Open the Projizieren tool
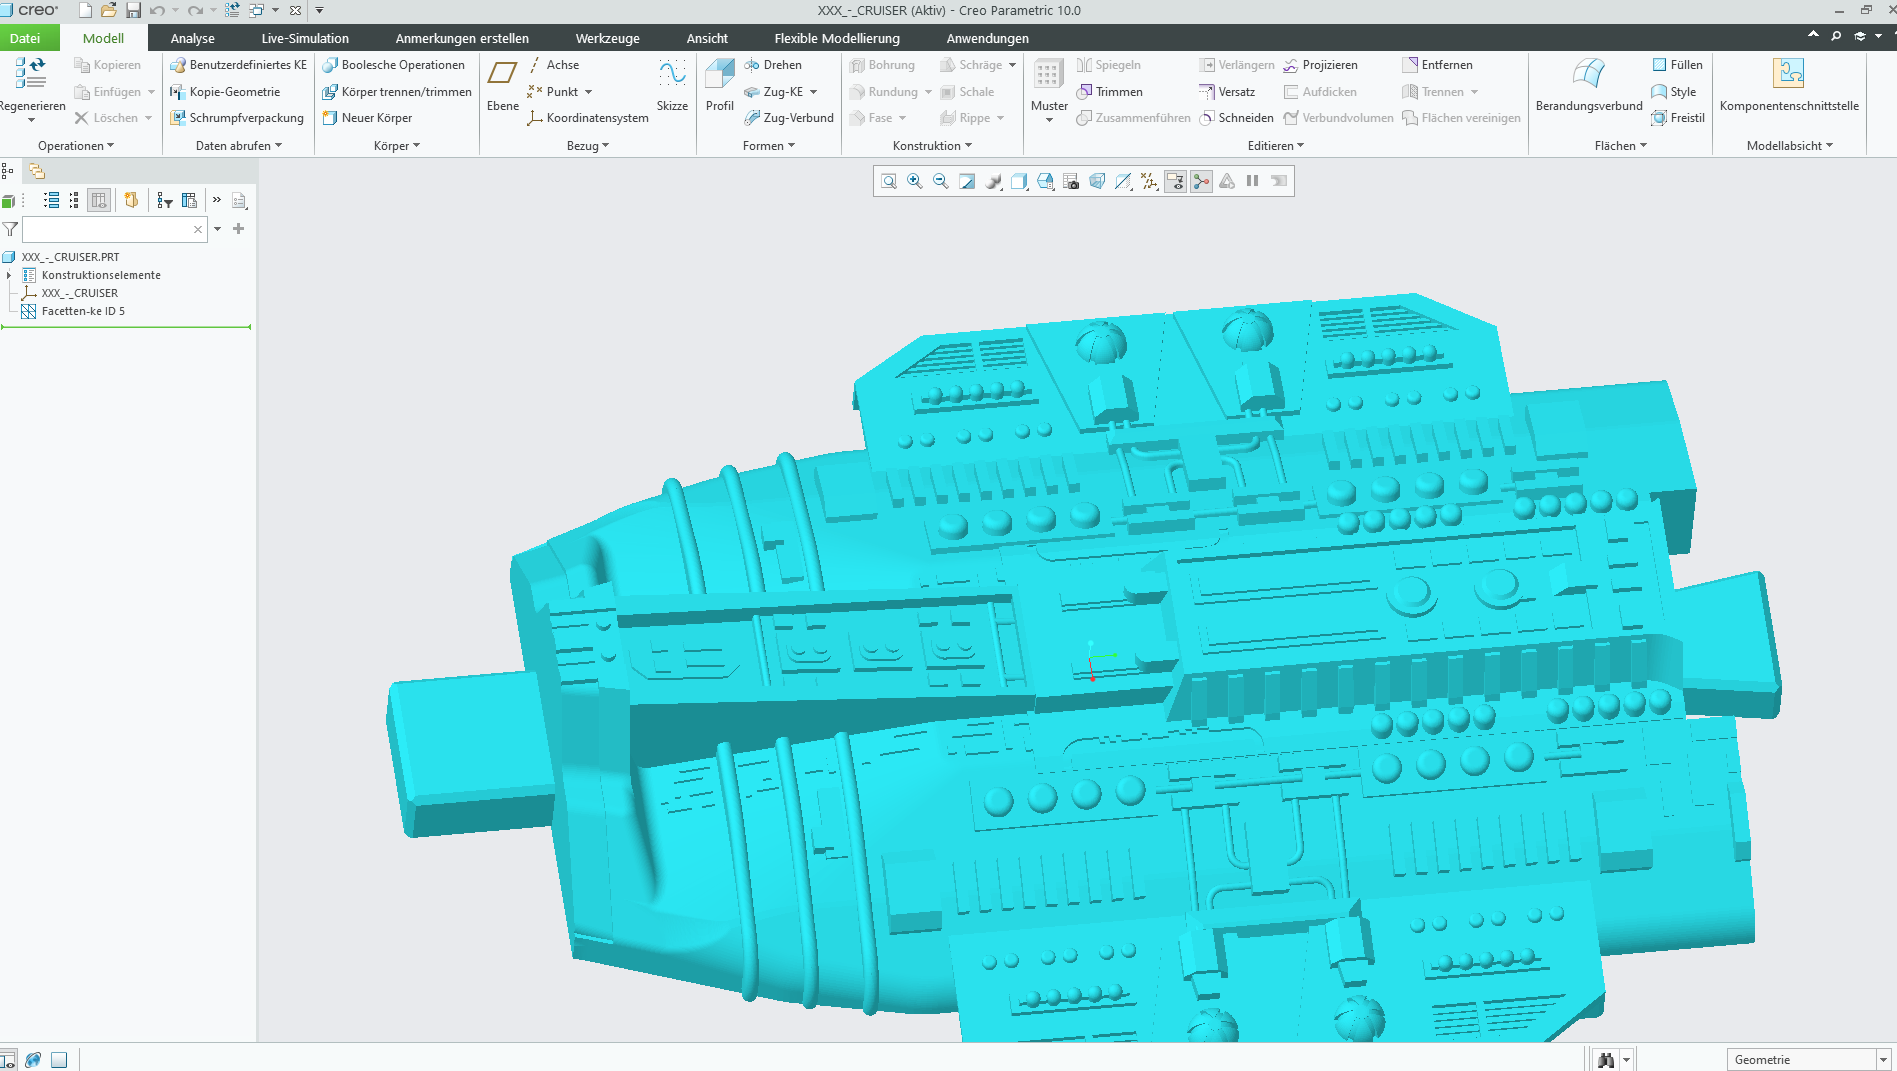The image size is (1897, 1071). pyautogui.click(x=1320, y=65)
